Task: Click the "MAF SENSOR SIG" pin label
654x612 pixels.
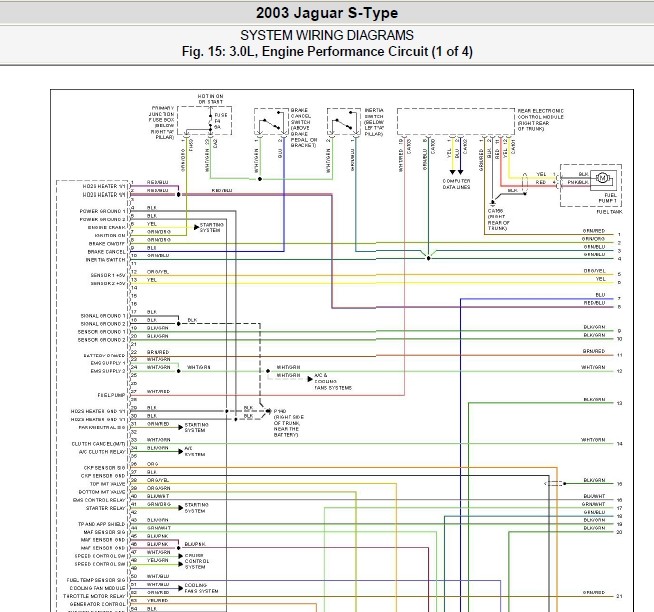Action: [104, 532]
